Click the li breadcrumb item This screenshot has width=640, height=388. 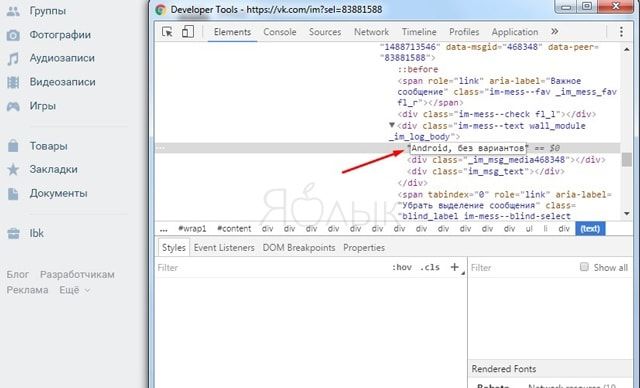click(x=545, y=228)
